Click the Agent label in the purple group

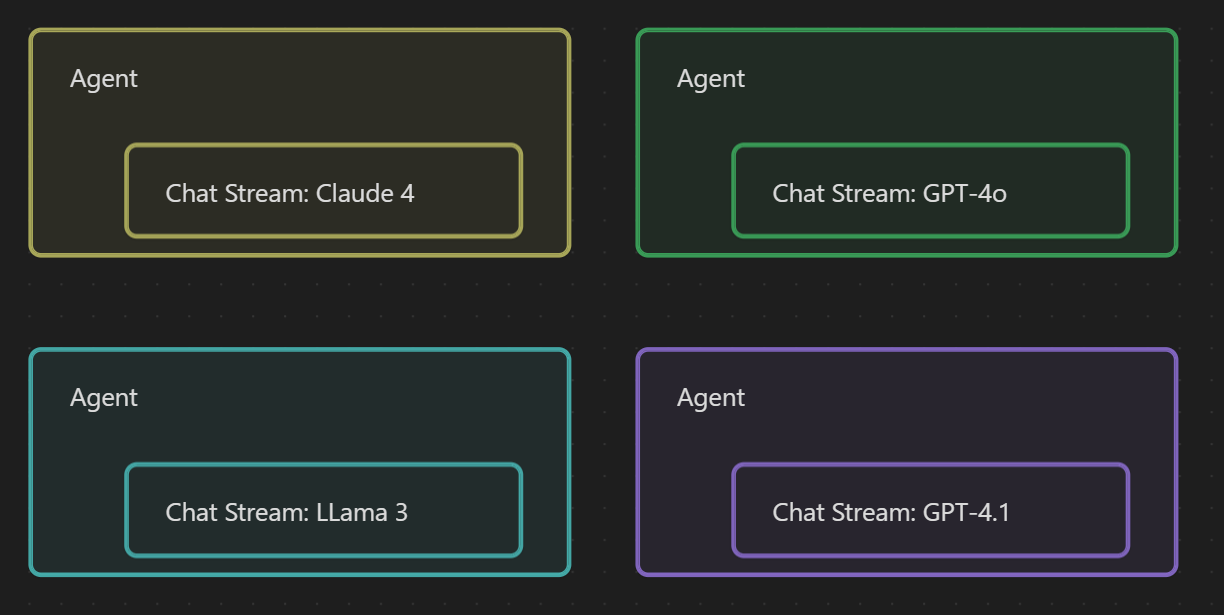(x=711, y=398)
